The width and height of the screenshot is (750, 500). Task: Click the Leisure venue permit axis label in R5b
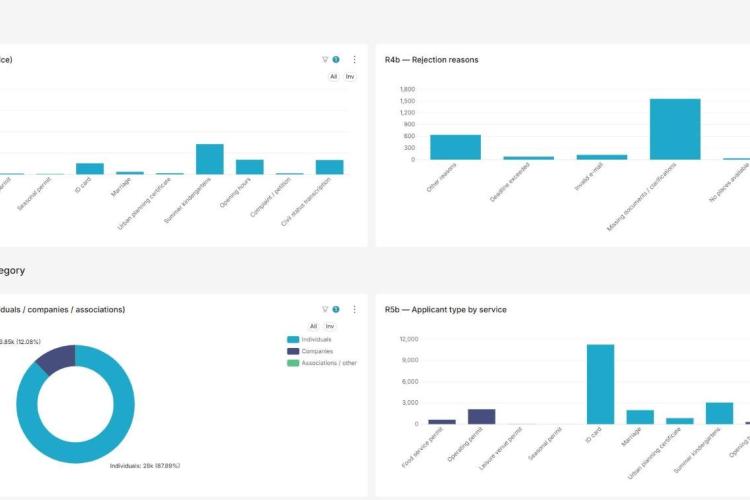[500, 449]
